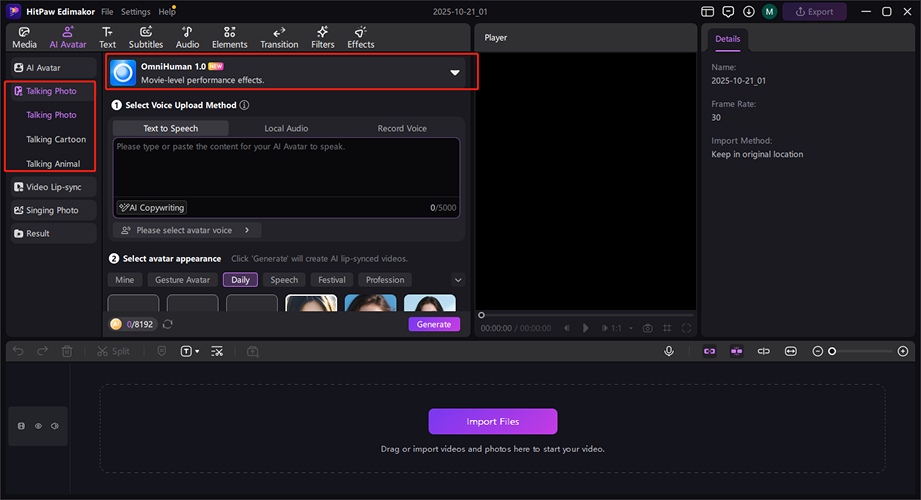
Task: Toggle track mute speaker icon
Action: pos(55,426)
